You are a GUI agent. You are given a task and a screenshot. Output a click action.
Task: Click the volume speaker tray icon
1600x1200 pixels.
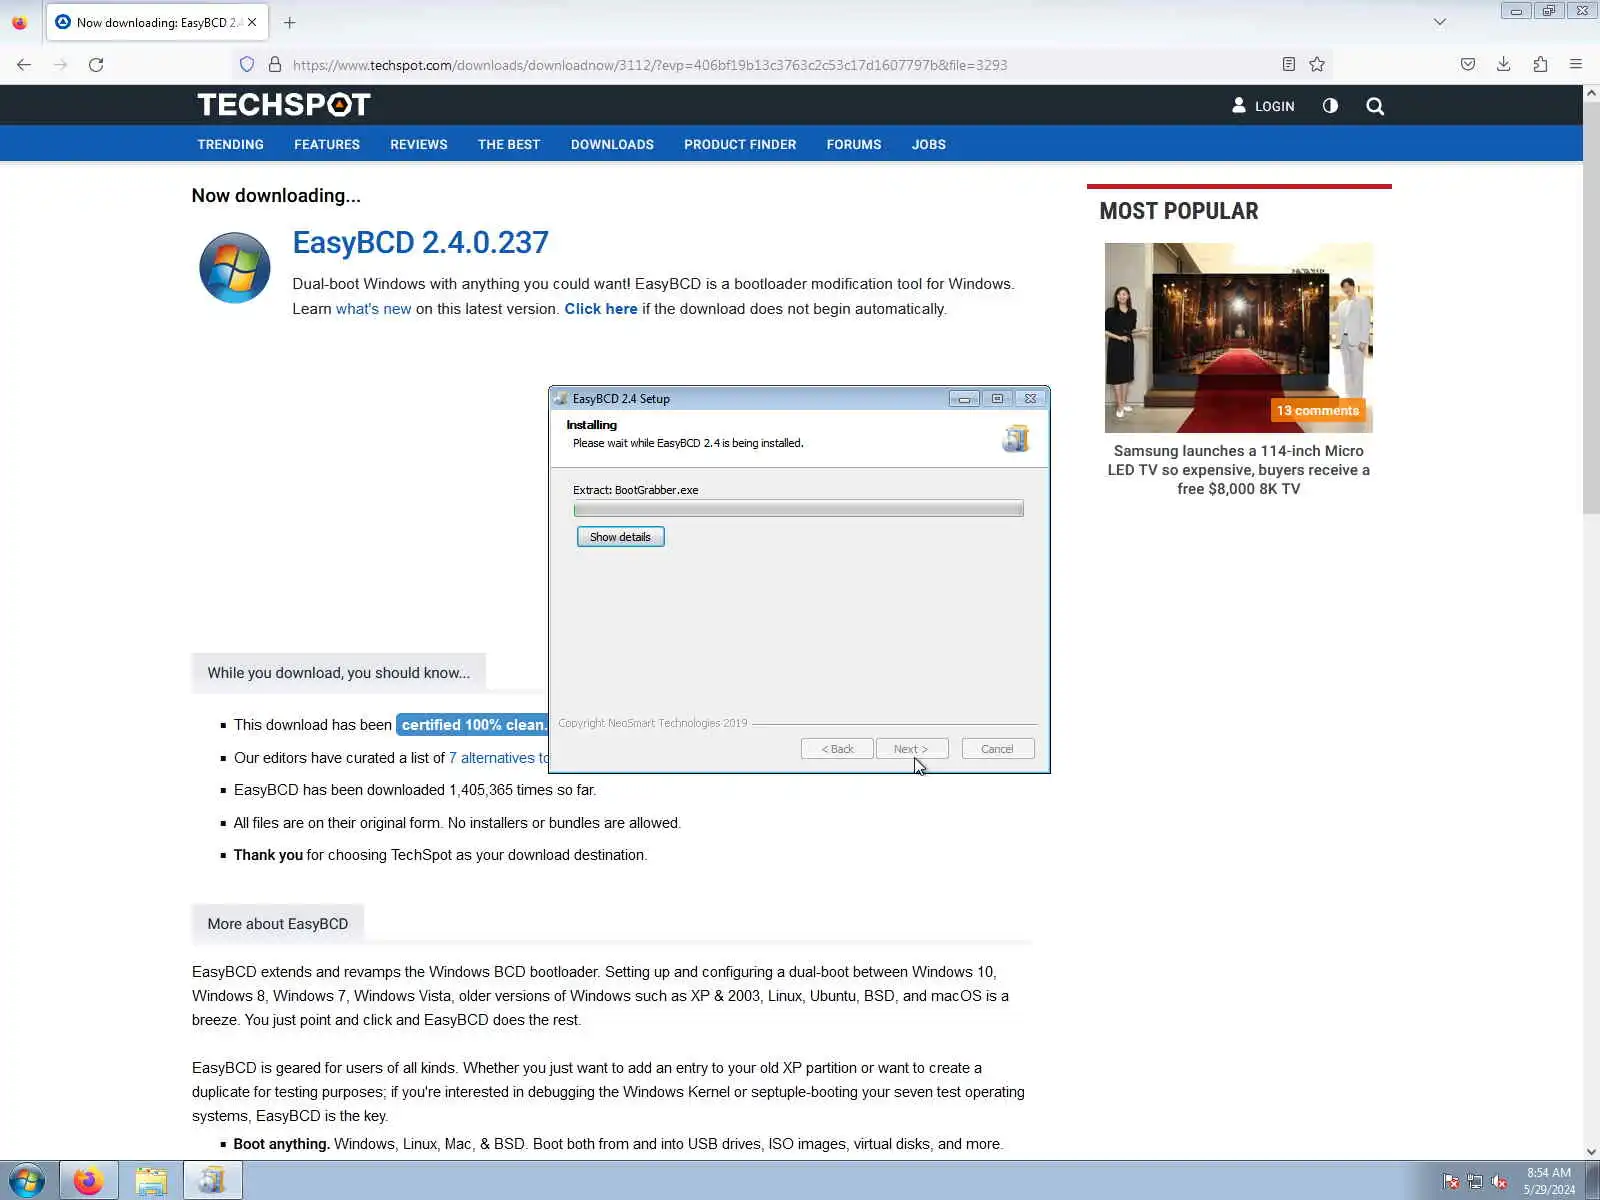pyautogui.click(x=1499, y=1182)
